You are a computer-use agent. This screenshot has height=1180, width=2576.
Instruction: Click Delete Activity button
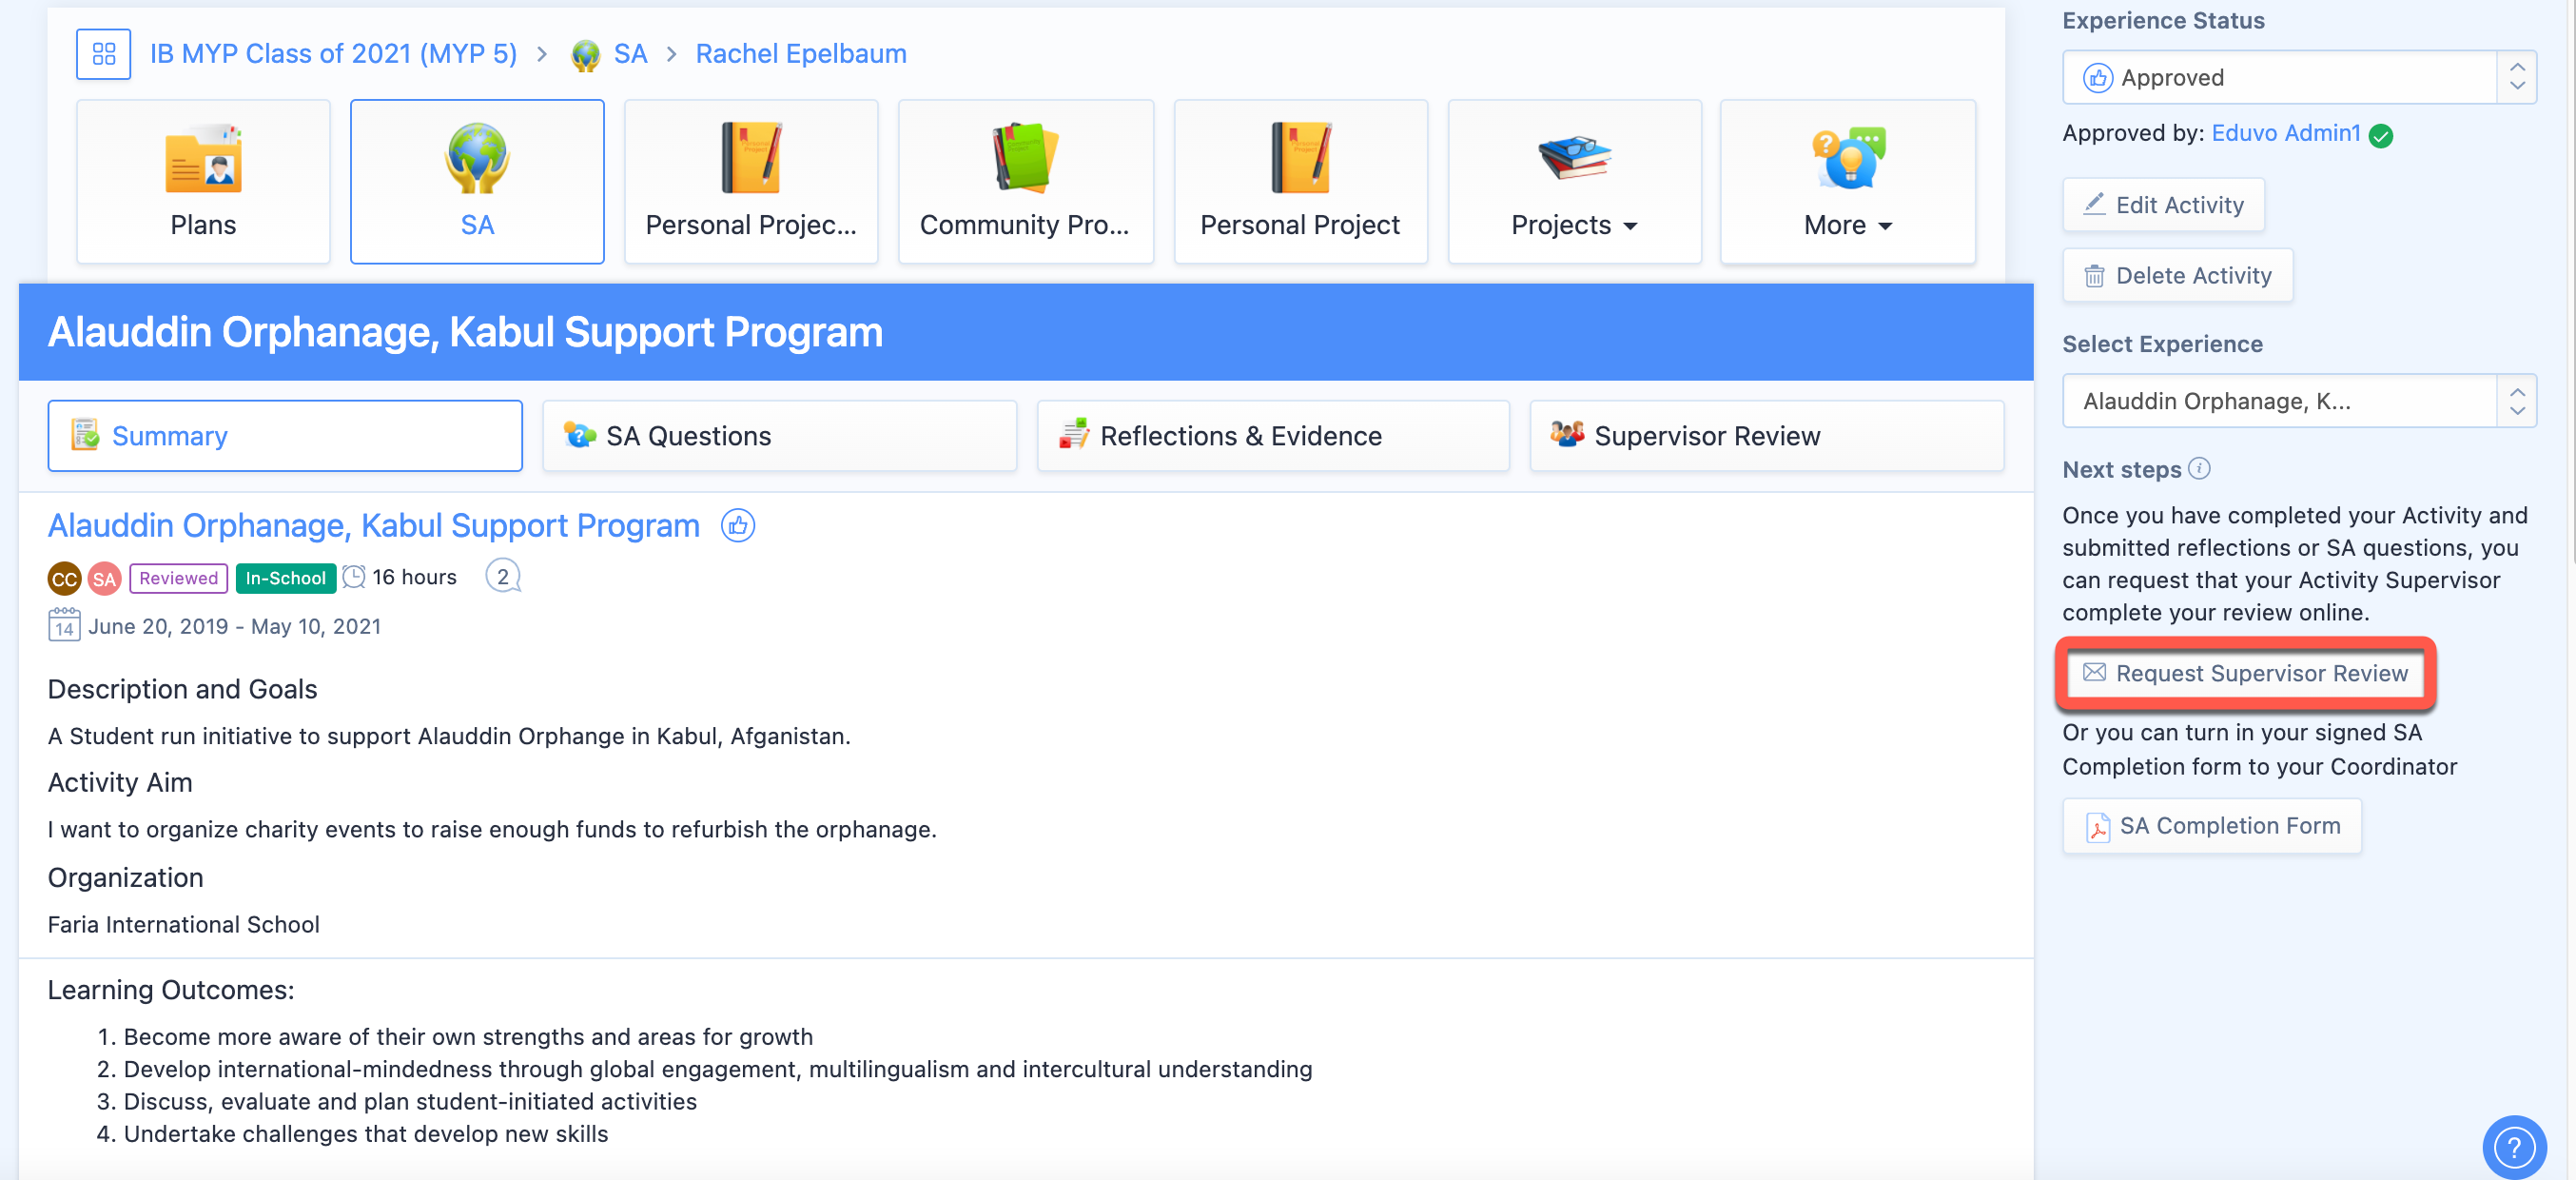tap(2177, 275)
